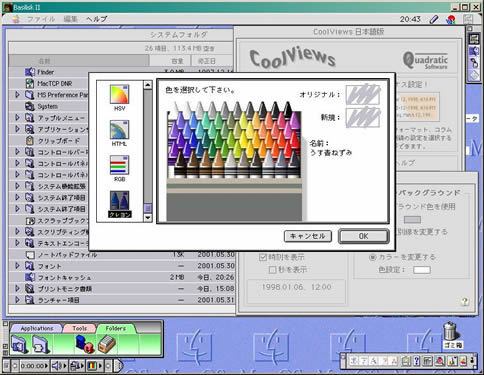Viewport: 484px width, 375px height.
Task: Click the オリジナル original color sample
Action: tap(363, 95)
